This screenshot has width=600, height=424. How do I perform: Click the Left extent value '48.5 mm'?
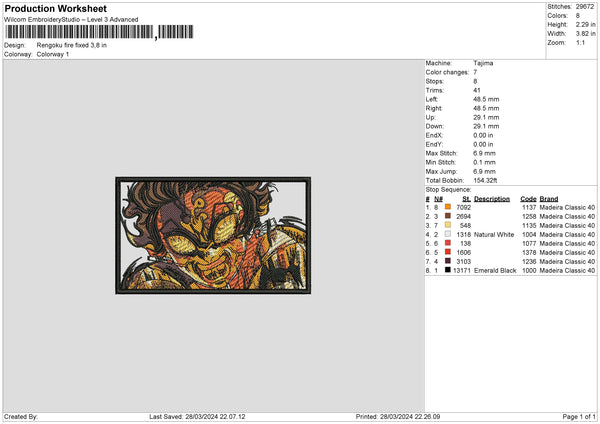(x=486, y=99)
